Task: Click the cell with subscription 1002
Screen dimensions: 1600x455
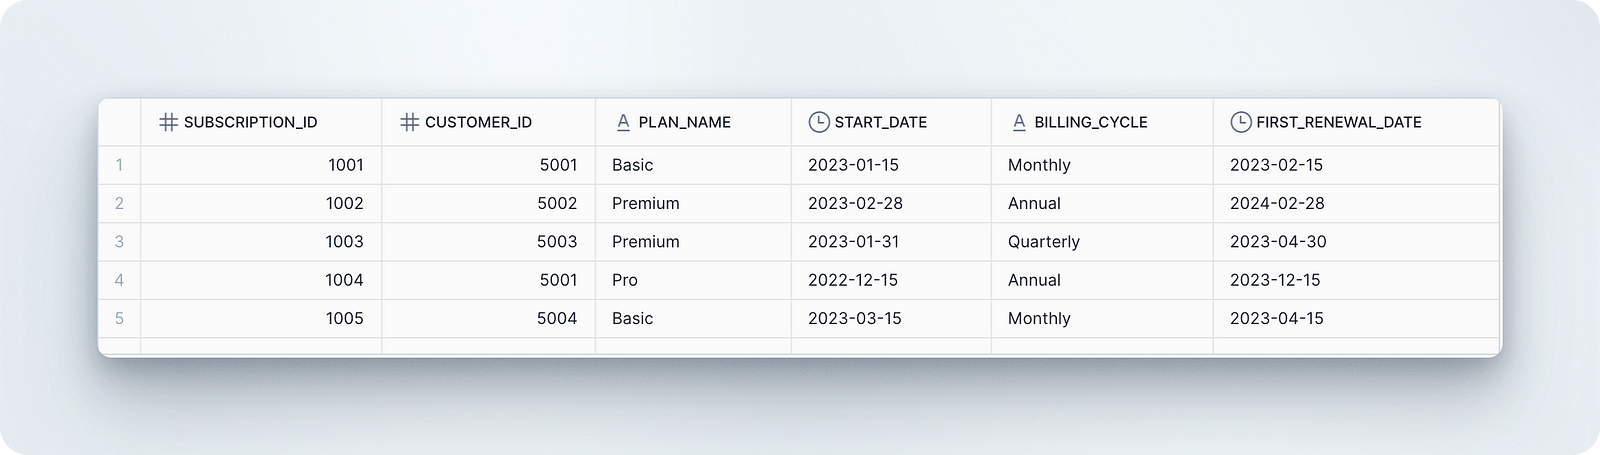Action: point(261,203)
